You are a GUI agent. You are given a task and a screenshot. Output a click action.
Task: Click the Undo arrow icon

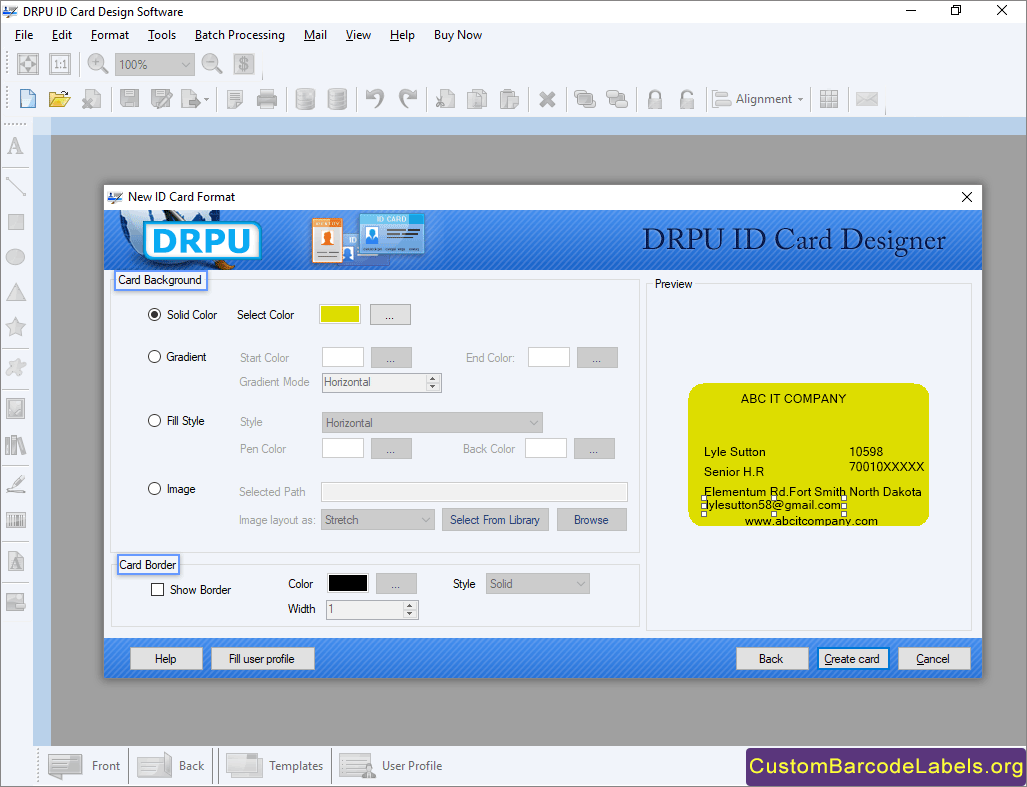375,99
